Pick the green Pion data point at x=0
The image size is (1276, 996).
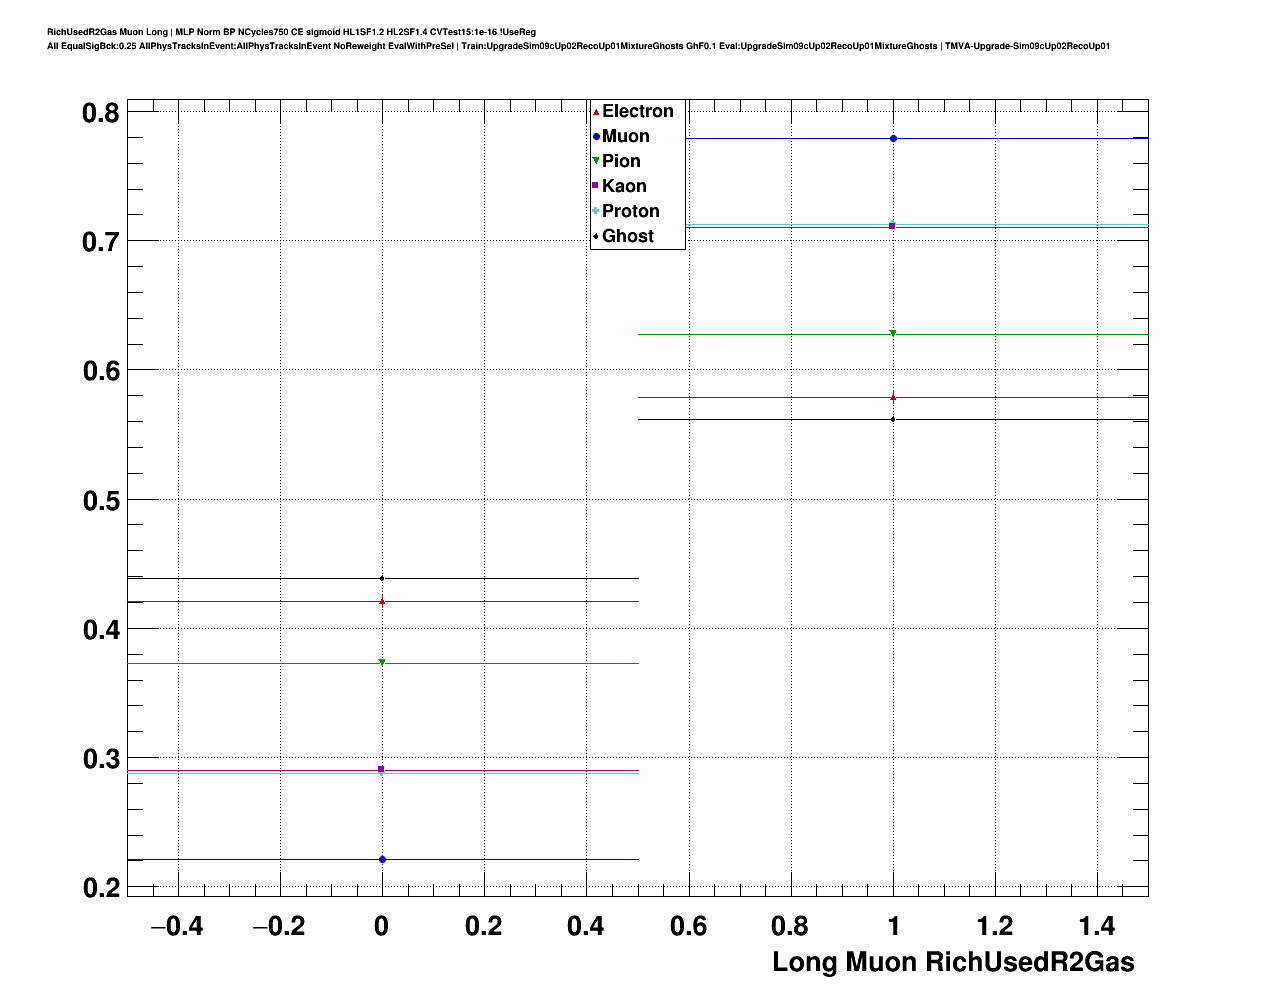[x=382, y=662]
